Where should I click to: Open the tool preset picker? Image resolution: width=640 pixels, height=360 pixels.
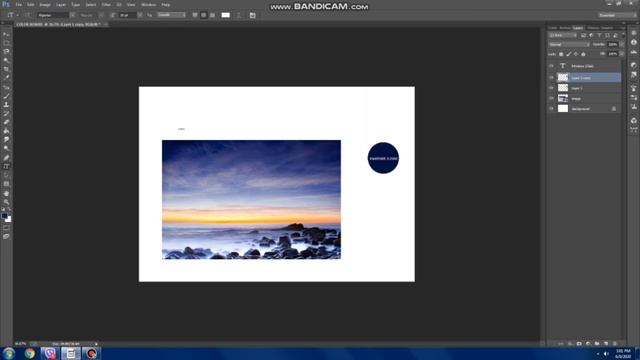pos(12,15)
